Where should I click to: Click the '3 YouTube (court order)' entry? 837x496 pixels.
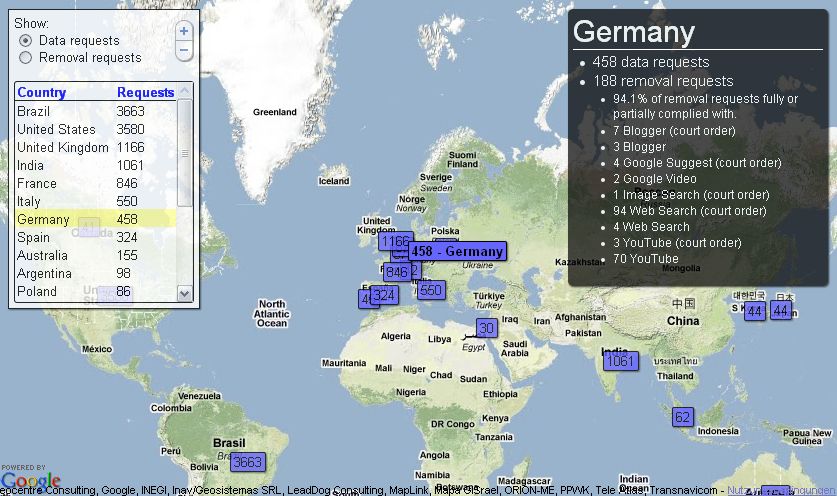(x=677, y=243)
